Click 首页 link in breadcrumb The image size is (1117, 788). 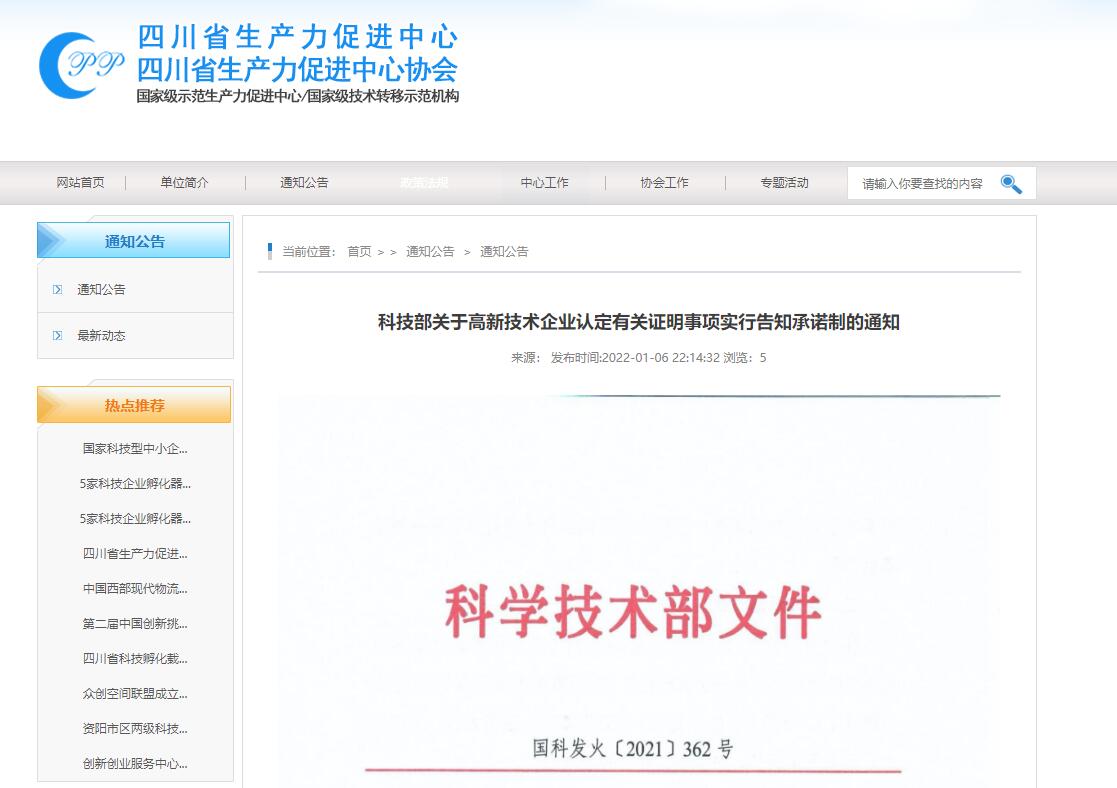click(x=359, y=252)
